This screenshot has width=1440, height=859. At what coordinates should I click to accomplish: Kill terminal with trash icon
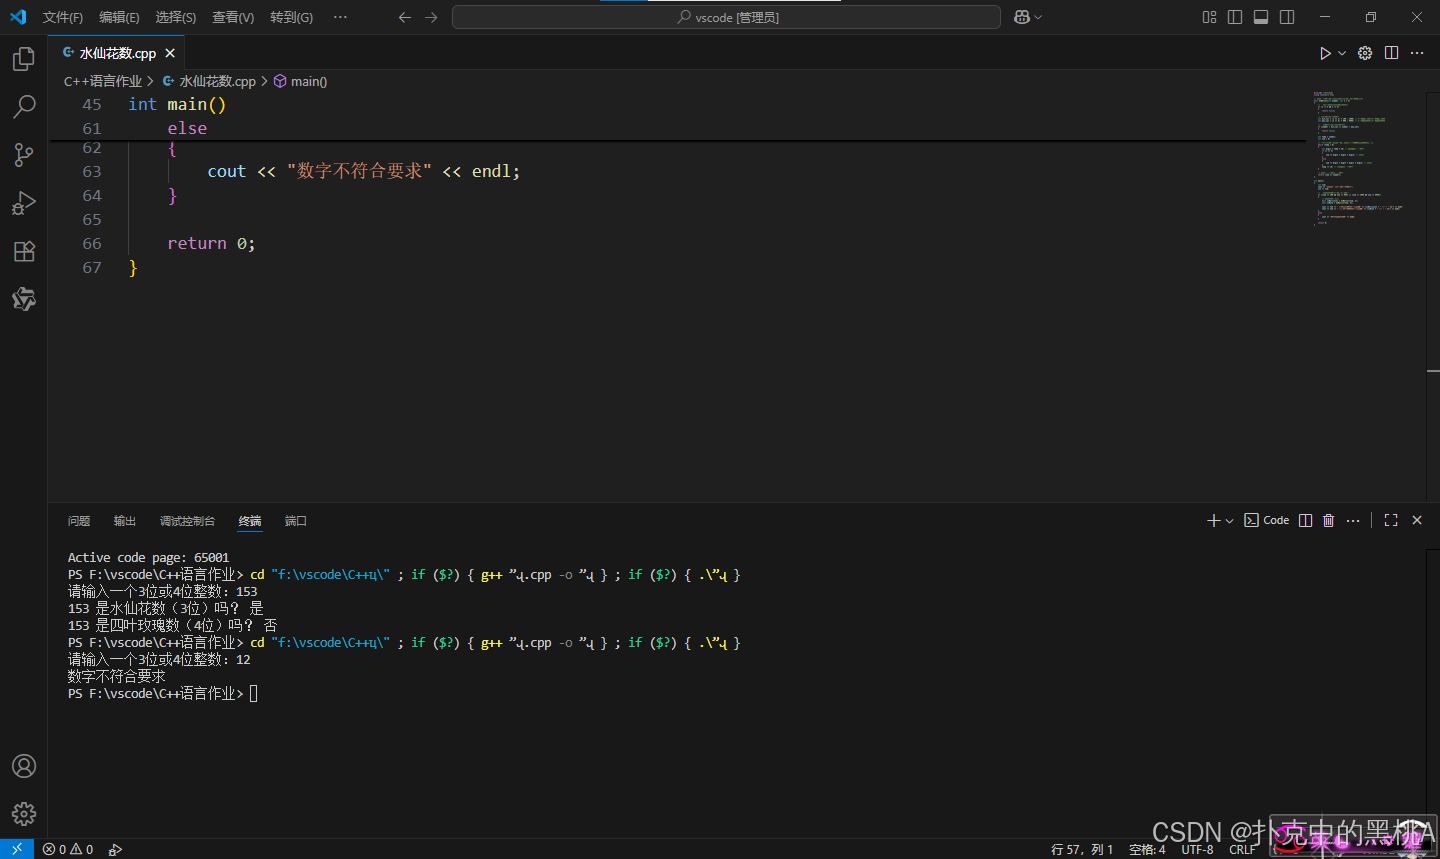coord(1328,520)
